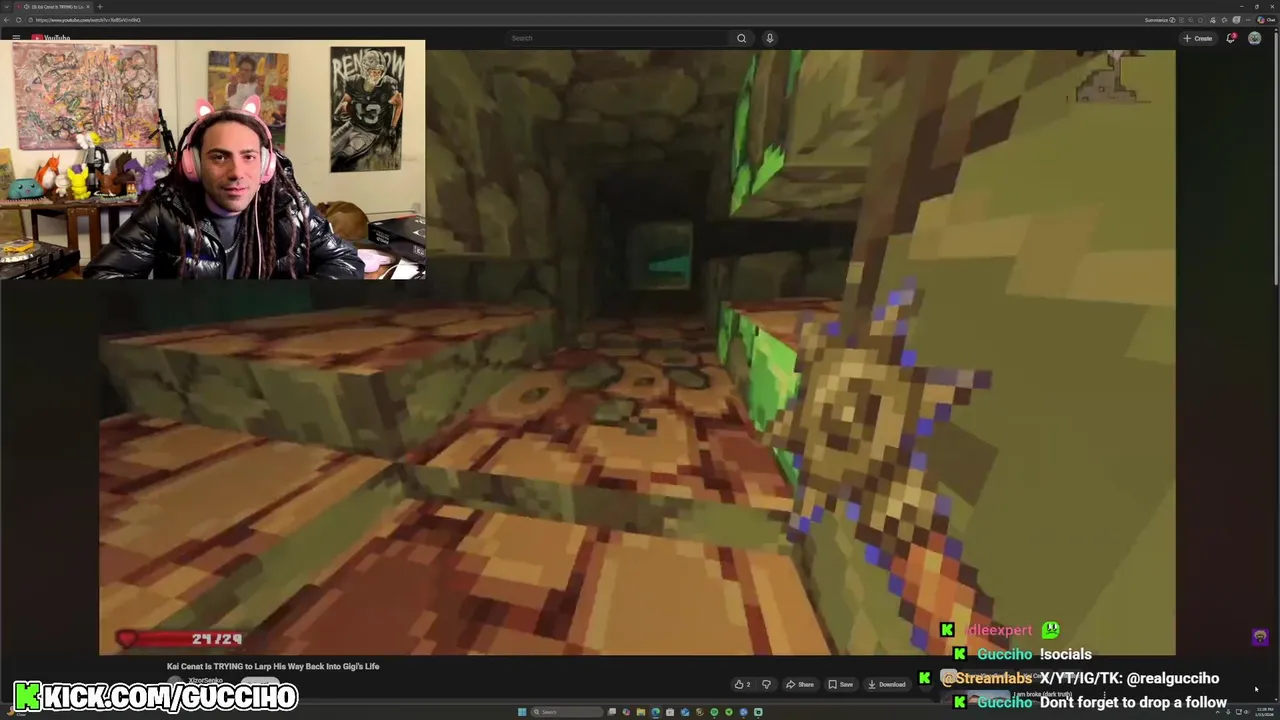
Task: Open File Explorer from the taskbar
Action: coord(641,712)
